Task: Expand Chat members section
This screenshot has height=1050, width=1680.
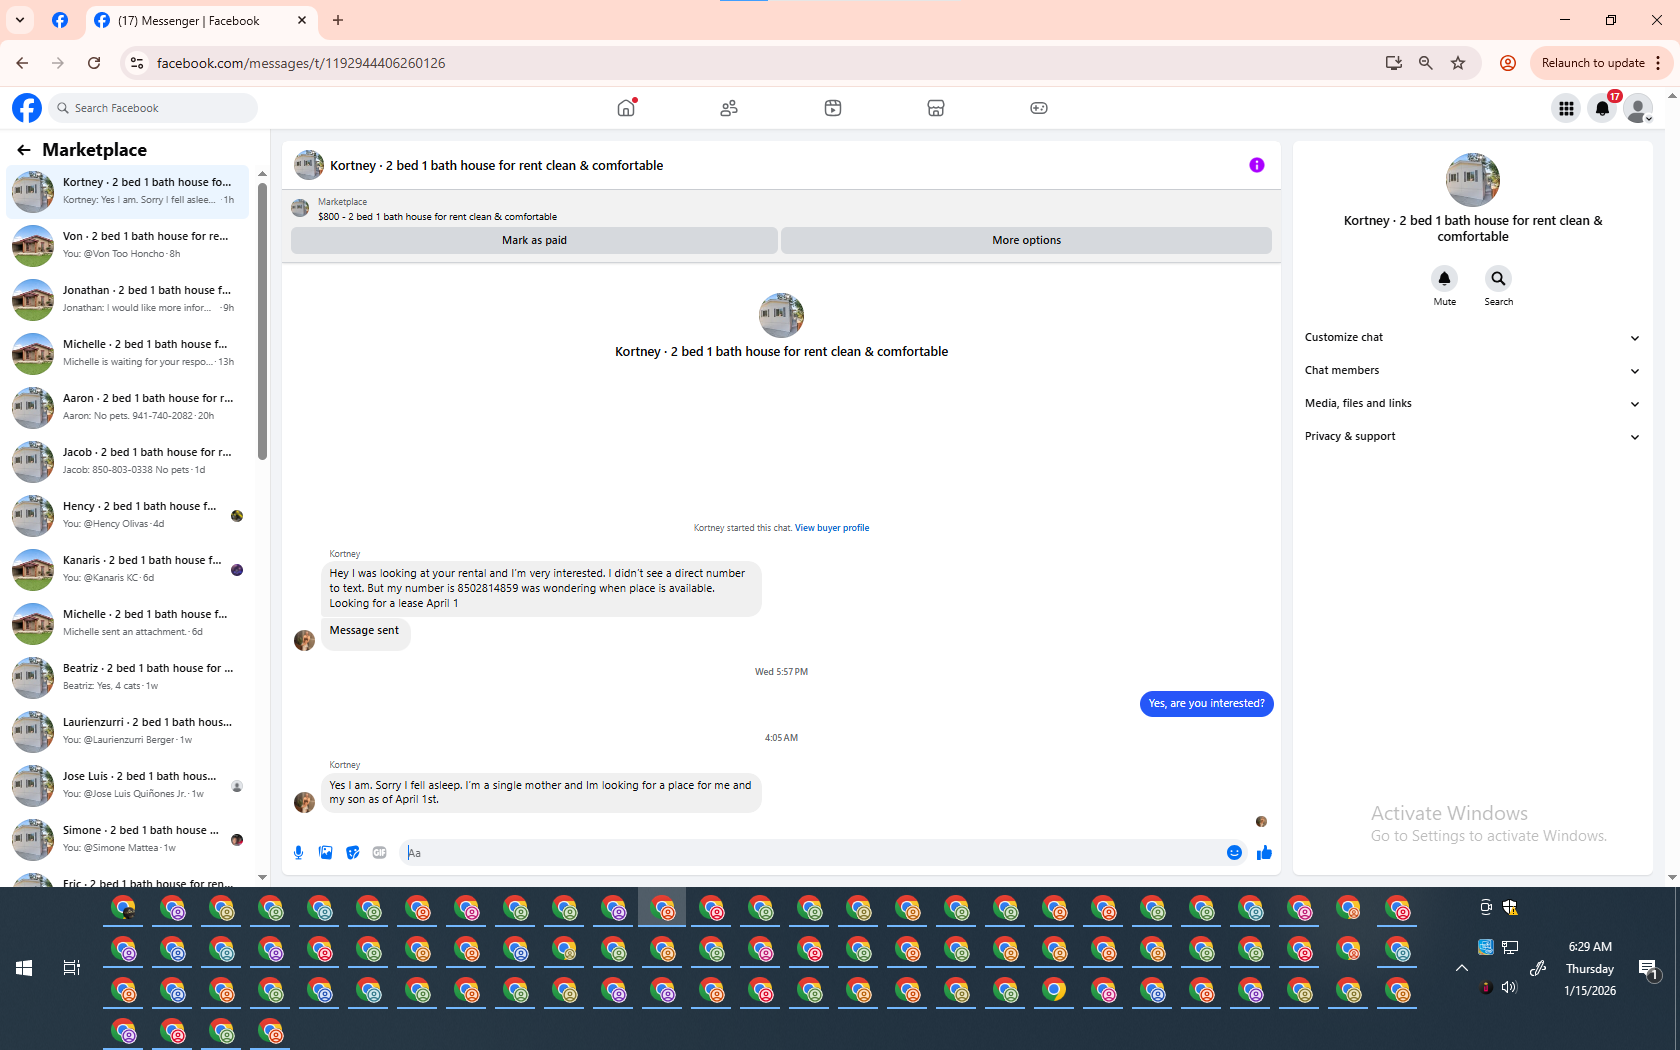Action: [x=1473, y=371]
